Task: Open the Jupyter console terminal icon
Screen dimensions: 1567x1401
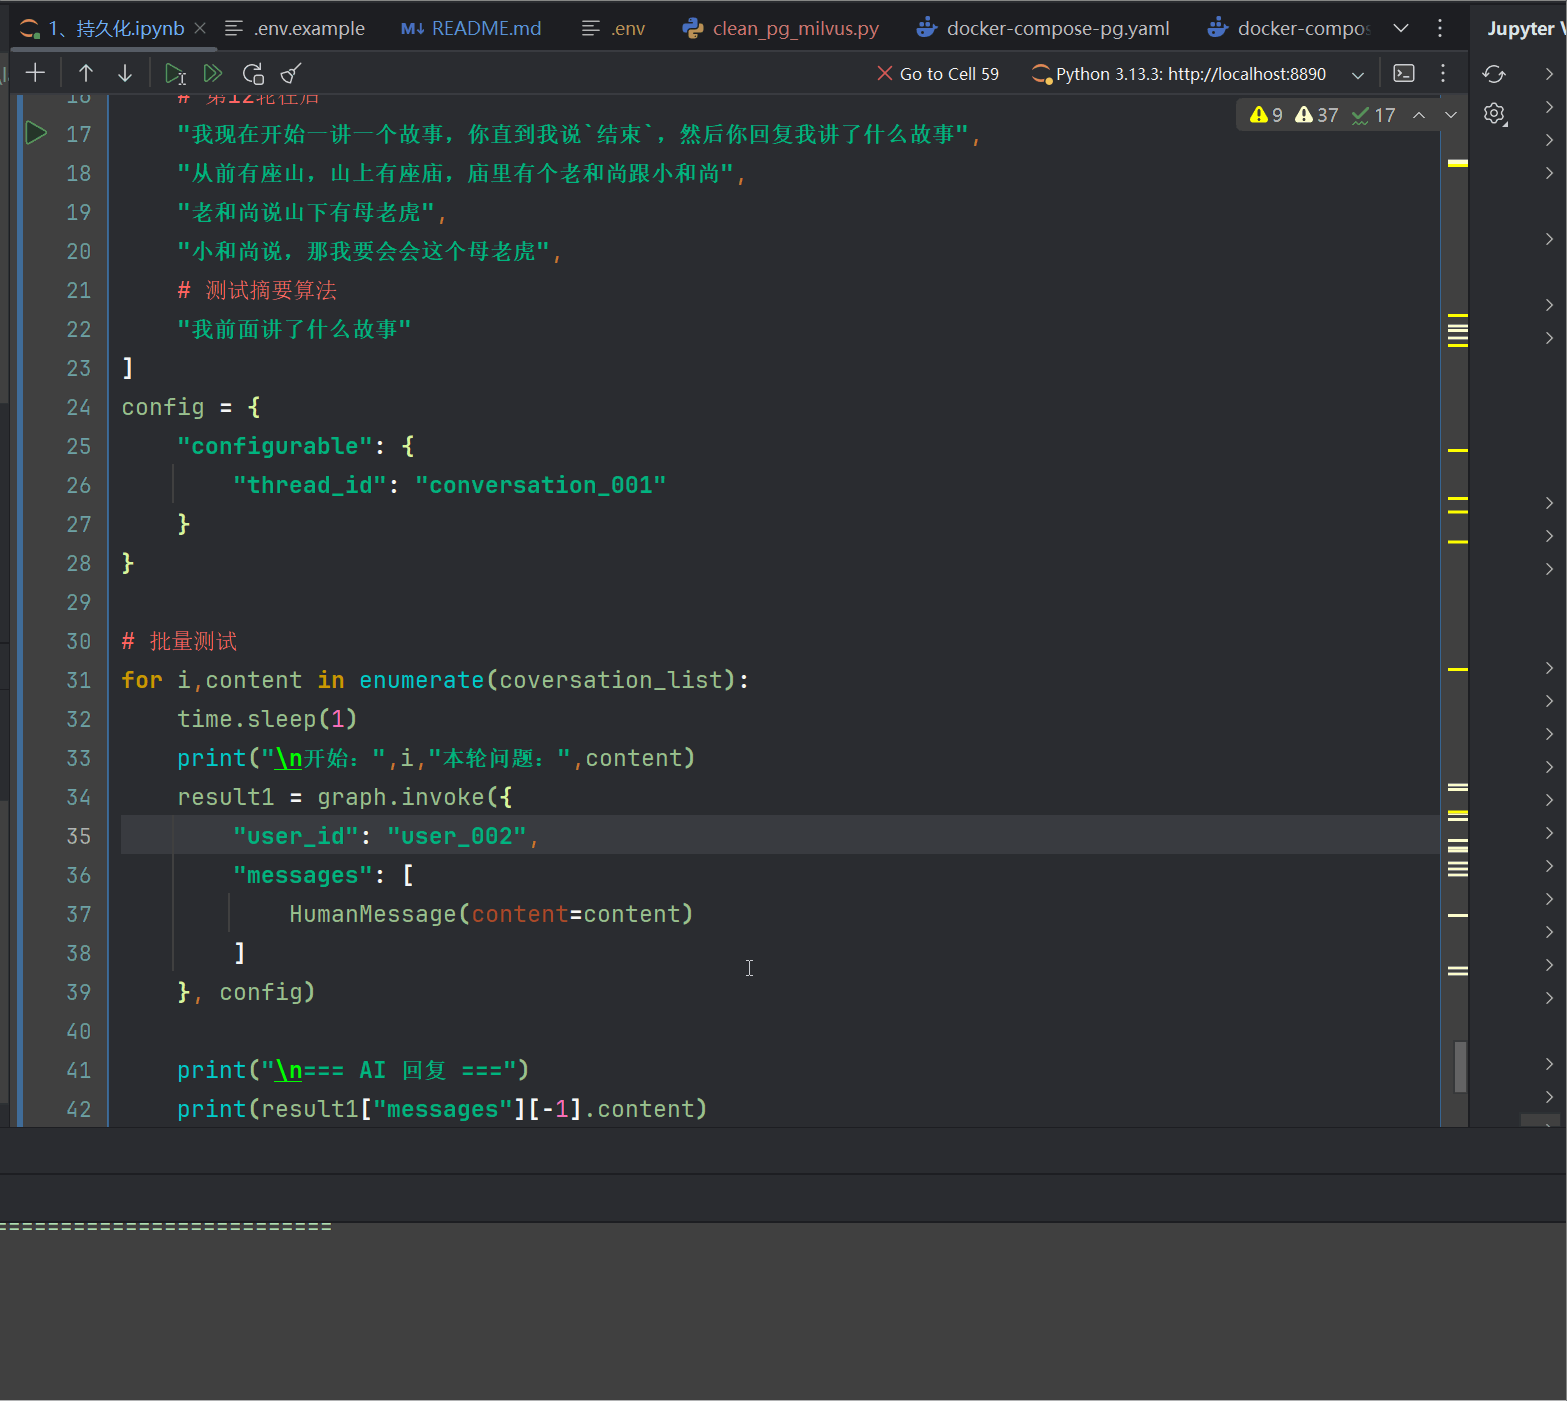Action: [x=1404, y=73]
